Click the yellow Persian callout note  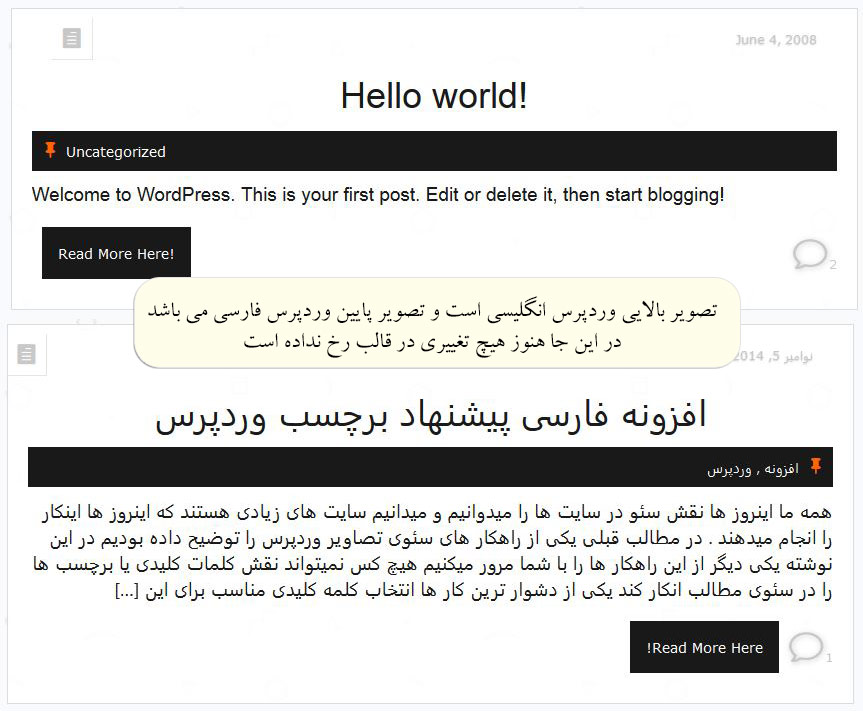tap(438, 325)
